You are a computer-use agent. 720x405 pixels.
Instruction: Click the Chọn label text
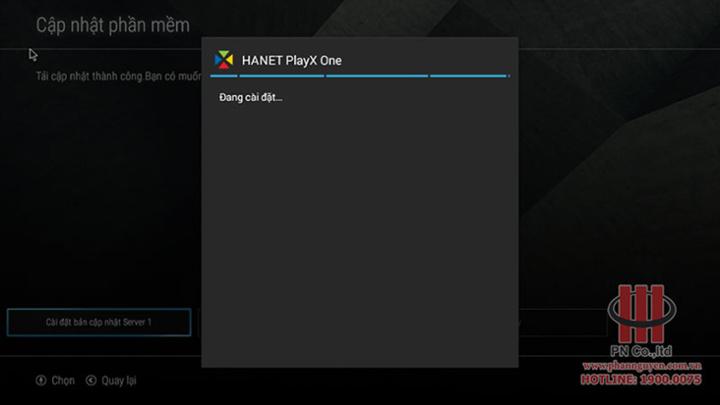click(x=63, y=381)
